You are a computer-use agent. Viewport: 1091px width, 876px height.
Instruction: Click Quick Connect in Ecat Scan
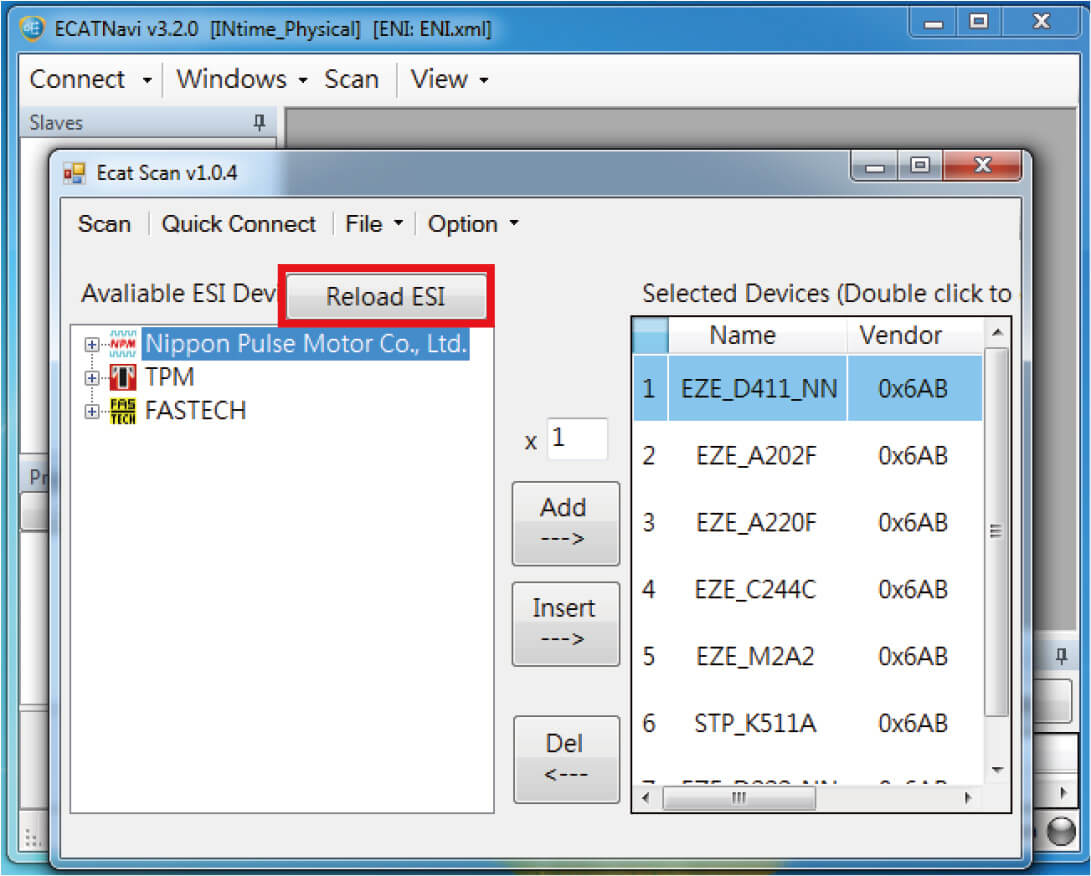[238, 224]
